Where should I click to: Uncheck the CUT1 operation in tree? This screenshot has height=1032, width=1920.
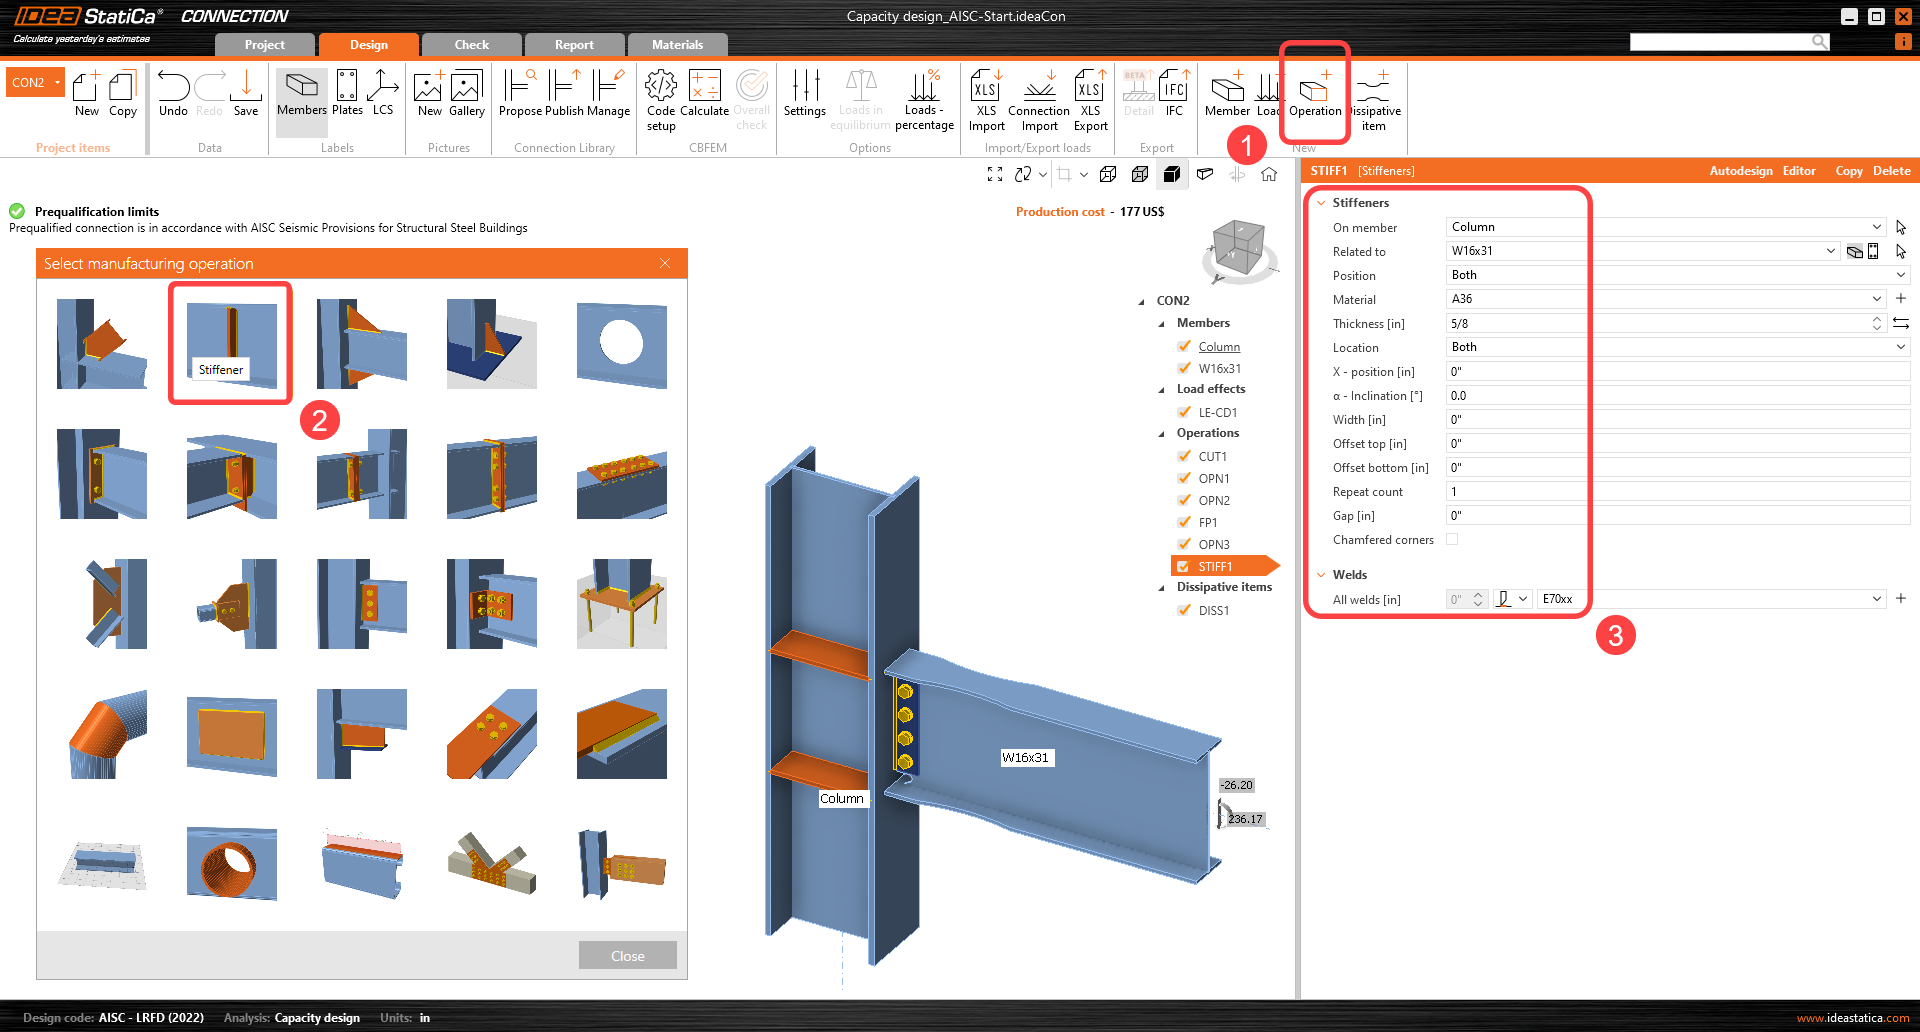click(1184, 456)
